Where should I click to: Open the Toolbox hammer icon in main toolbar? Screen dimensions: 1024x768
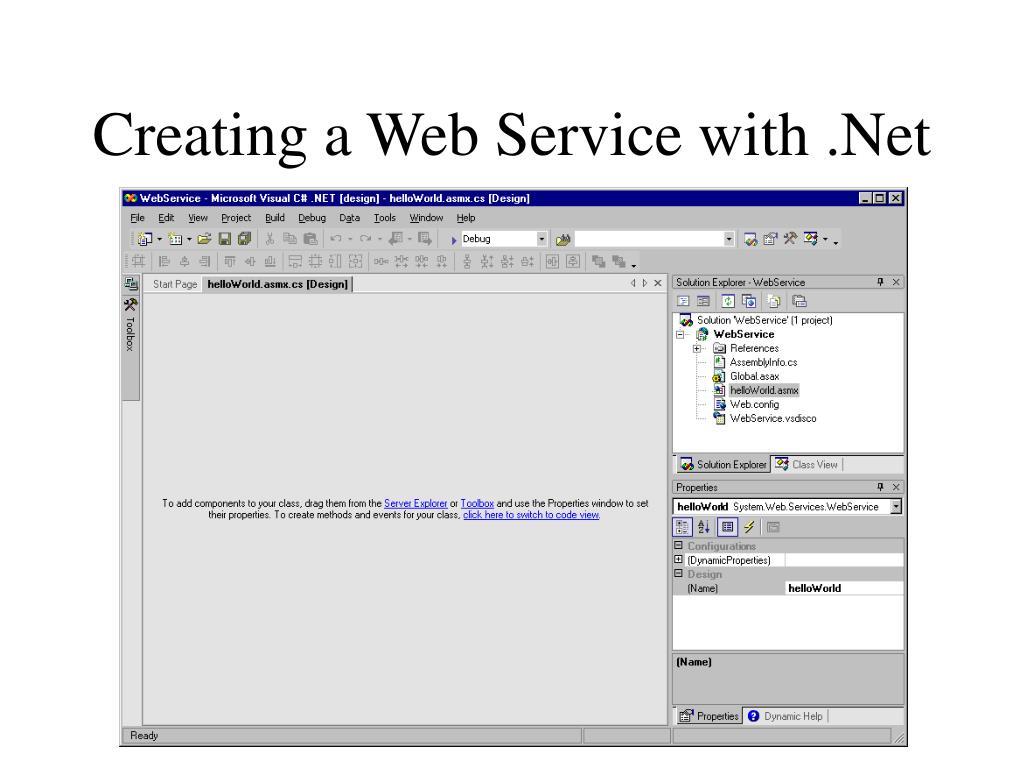point(790,239)
